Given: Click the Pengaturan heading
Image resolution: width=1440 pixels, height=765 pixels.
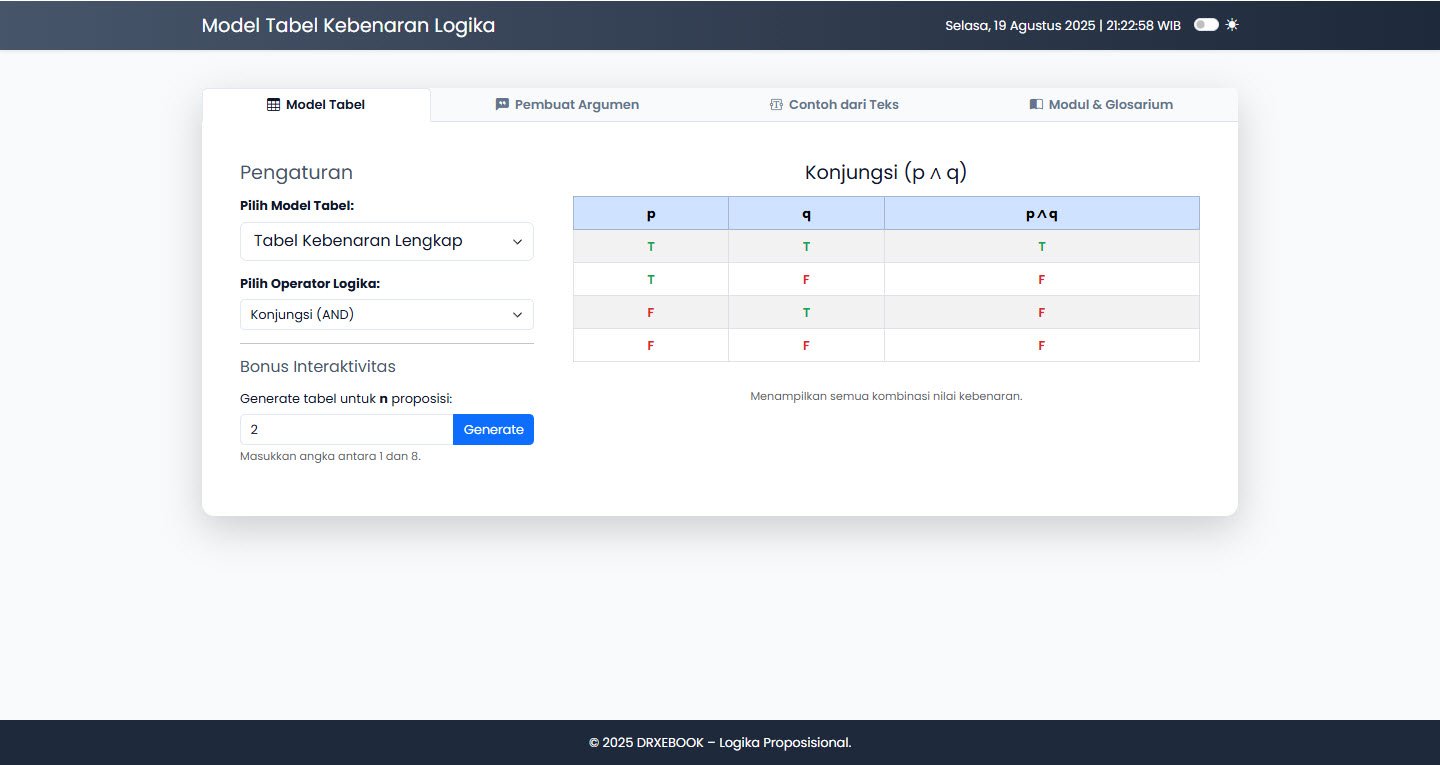Looking at the screenshot, I should 296,172.
